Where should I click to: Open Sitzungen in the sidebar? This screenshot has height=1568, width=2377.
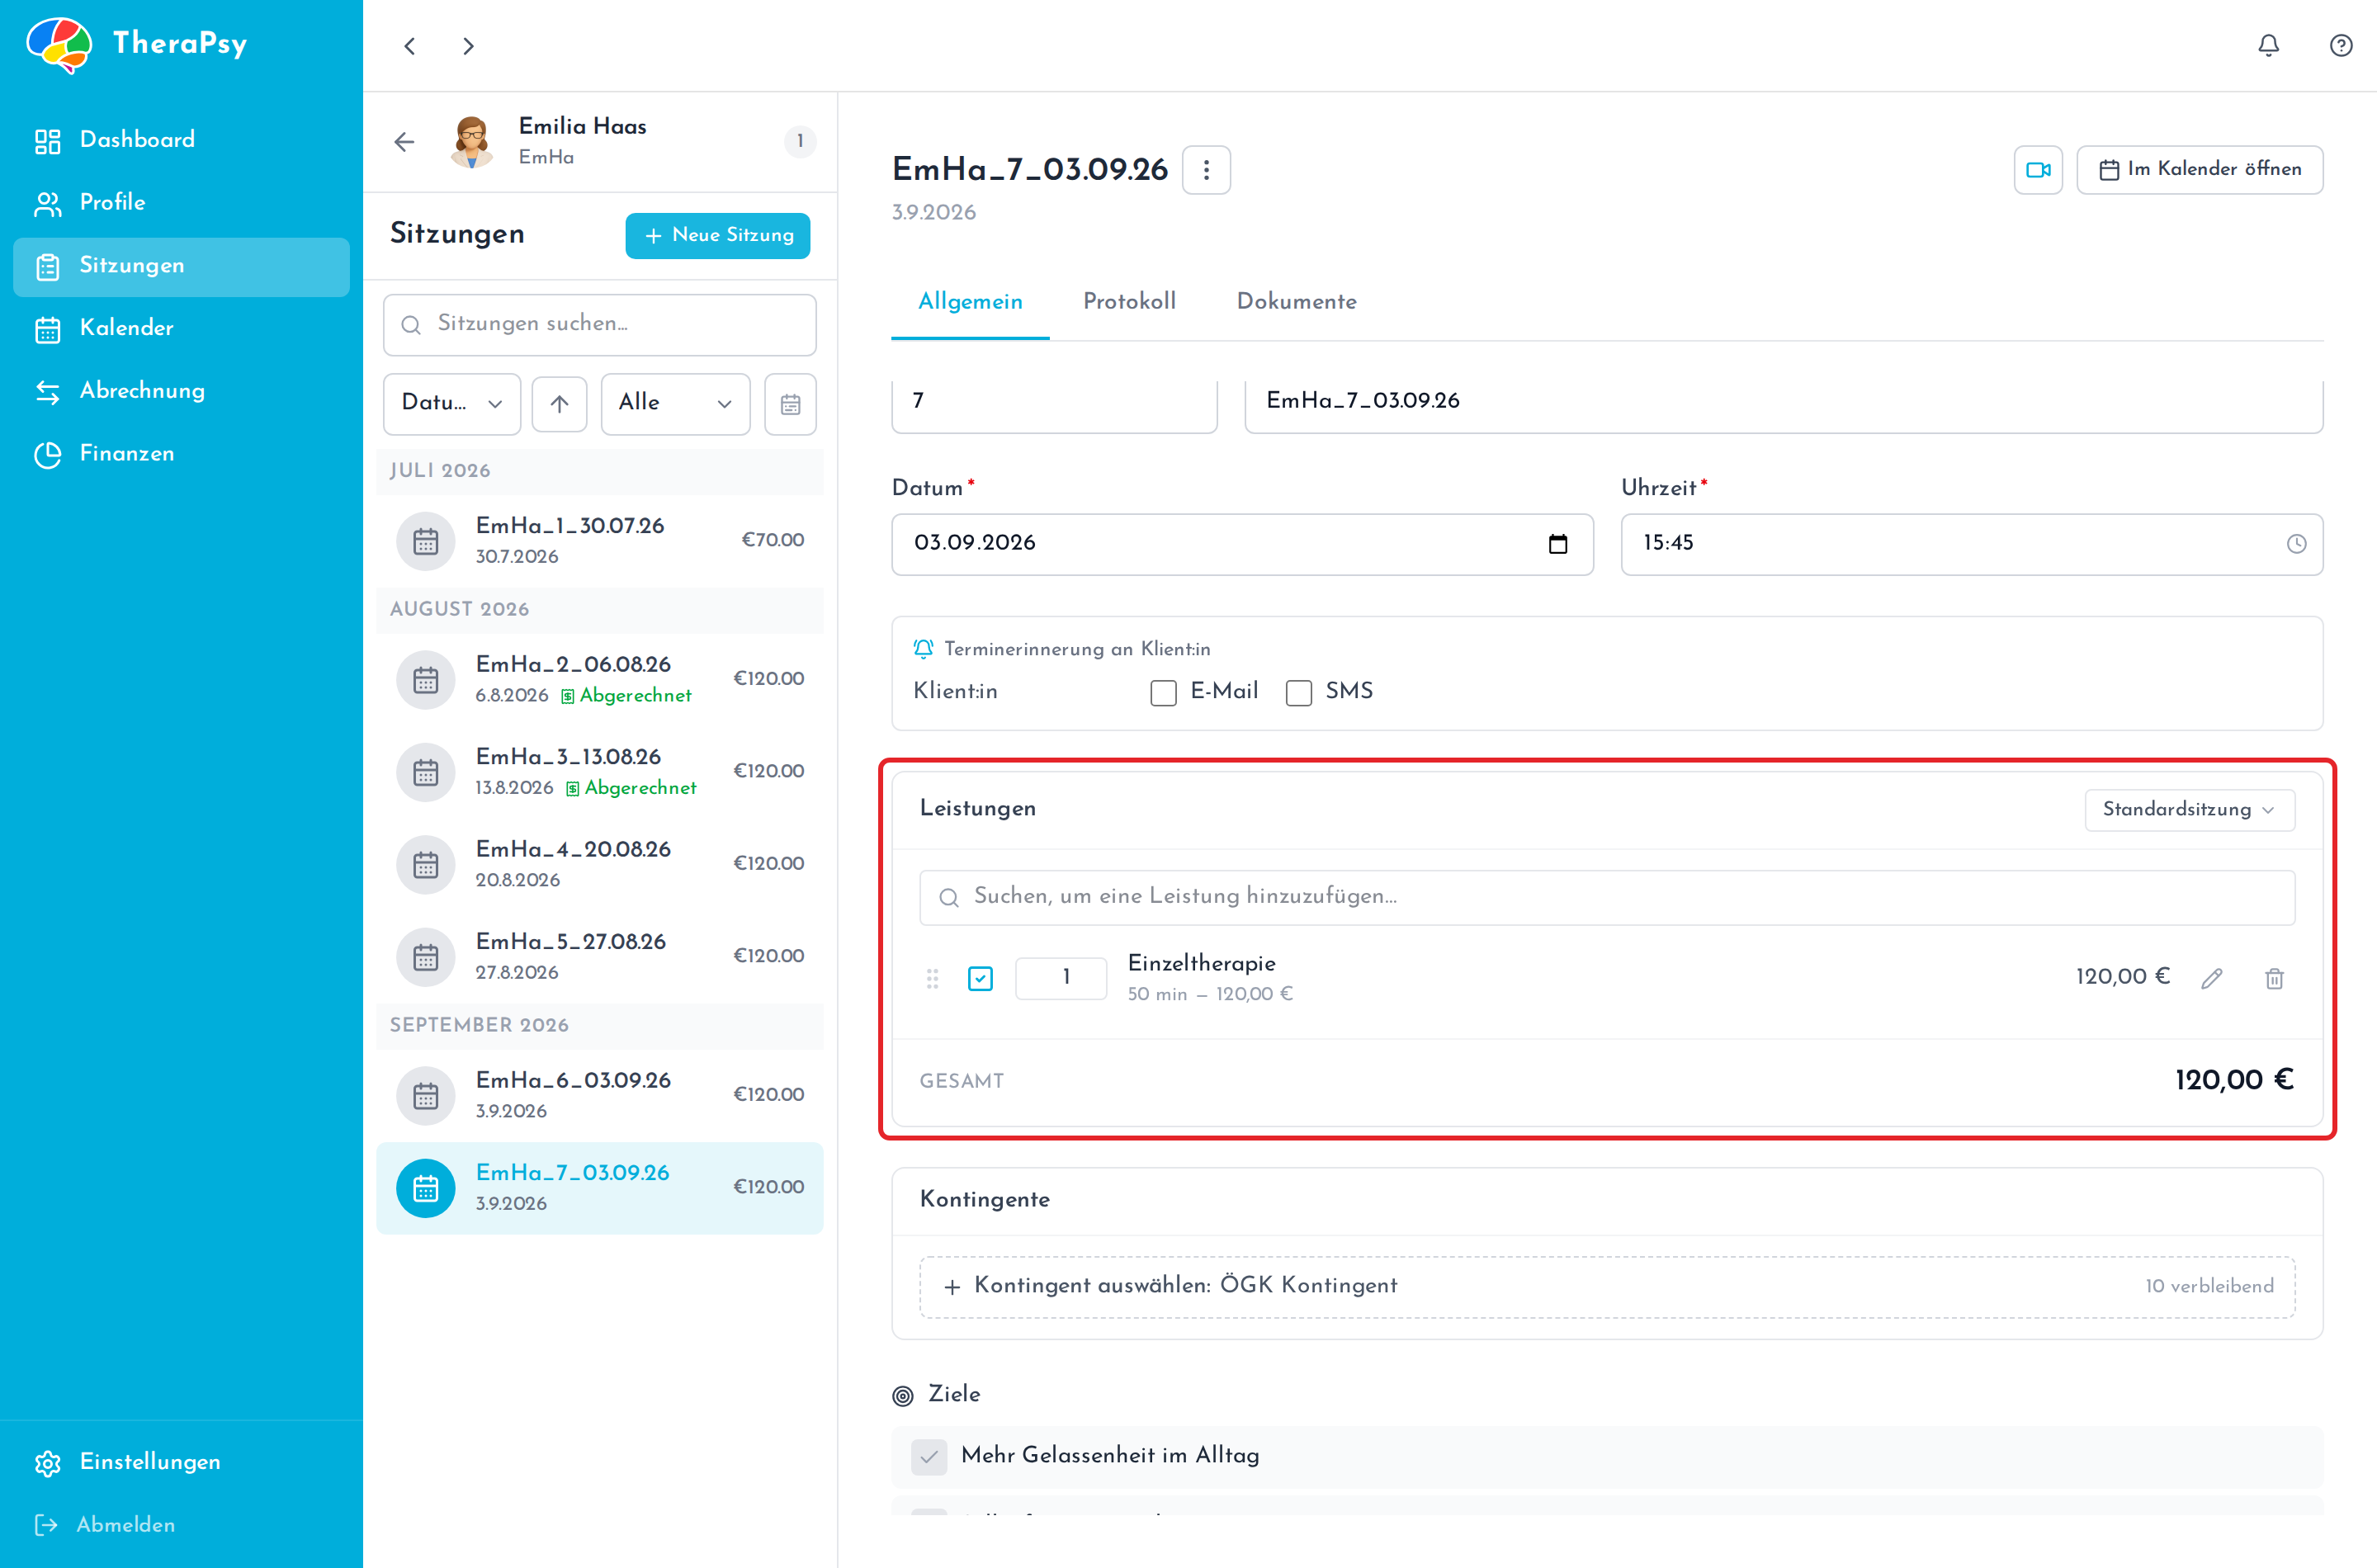click(181, 266)
